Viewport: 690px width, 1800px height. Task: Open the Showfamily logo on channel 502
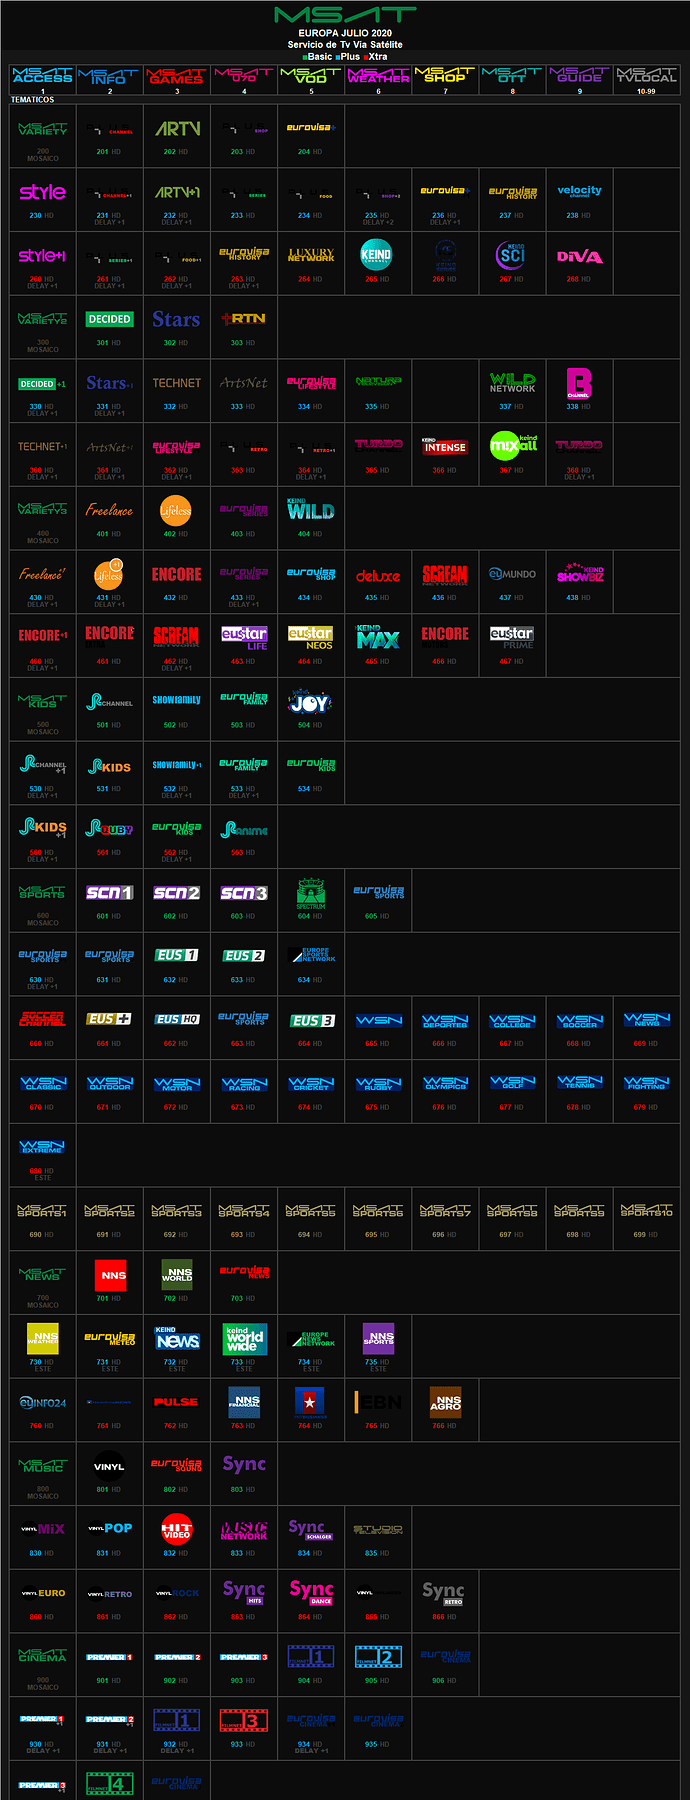point(177,700)
